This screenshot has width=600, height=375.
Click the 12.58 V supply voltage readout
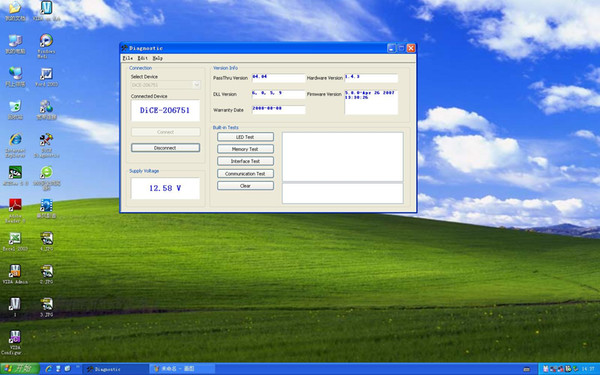tap(165, 188)
